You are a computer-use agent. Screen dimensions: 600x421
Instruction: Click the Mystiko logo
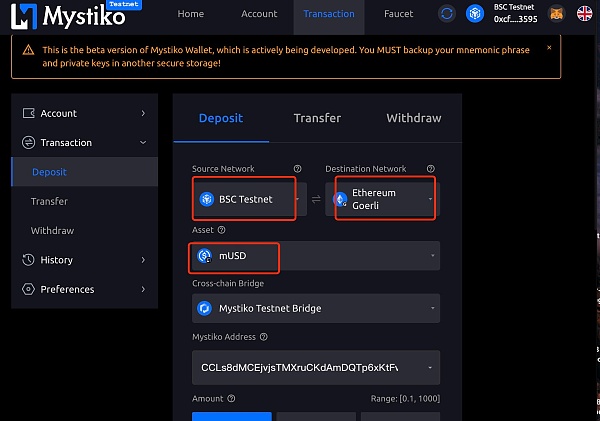[68, 16]
